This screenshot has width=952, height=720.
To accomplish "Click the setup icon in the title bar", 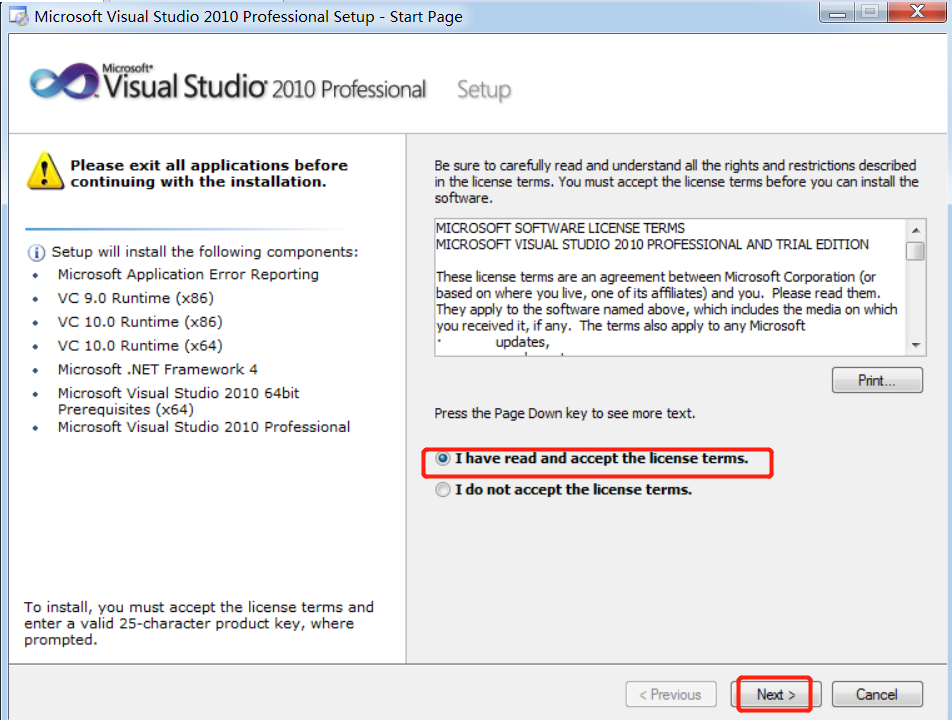I will tap(18, 17).
